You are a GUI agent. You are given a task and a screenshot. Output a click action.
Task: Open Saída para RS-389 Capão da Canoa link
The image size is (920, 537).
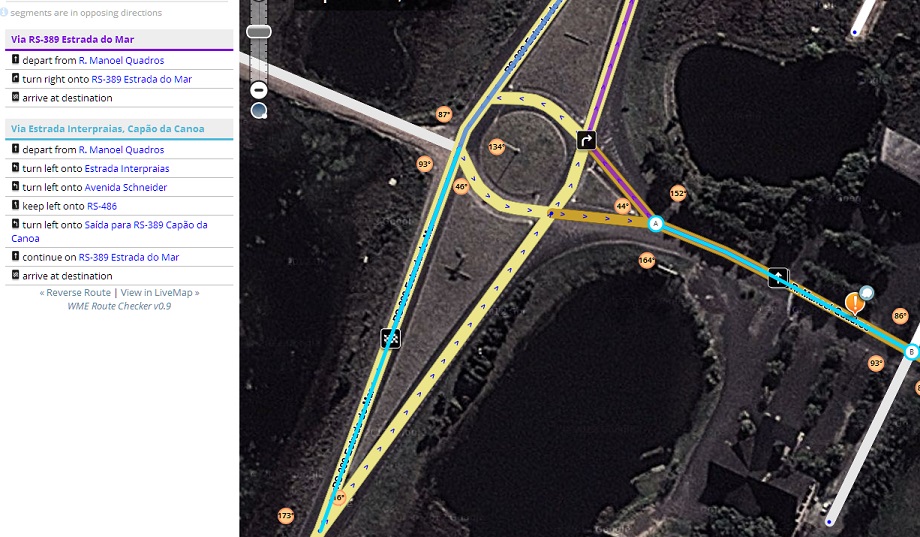[109, 231]
